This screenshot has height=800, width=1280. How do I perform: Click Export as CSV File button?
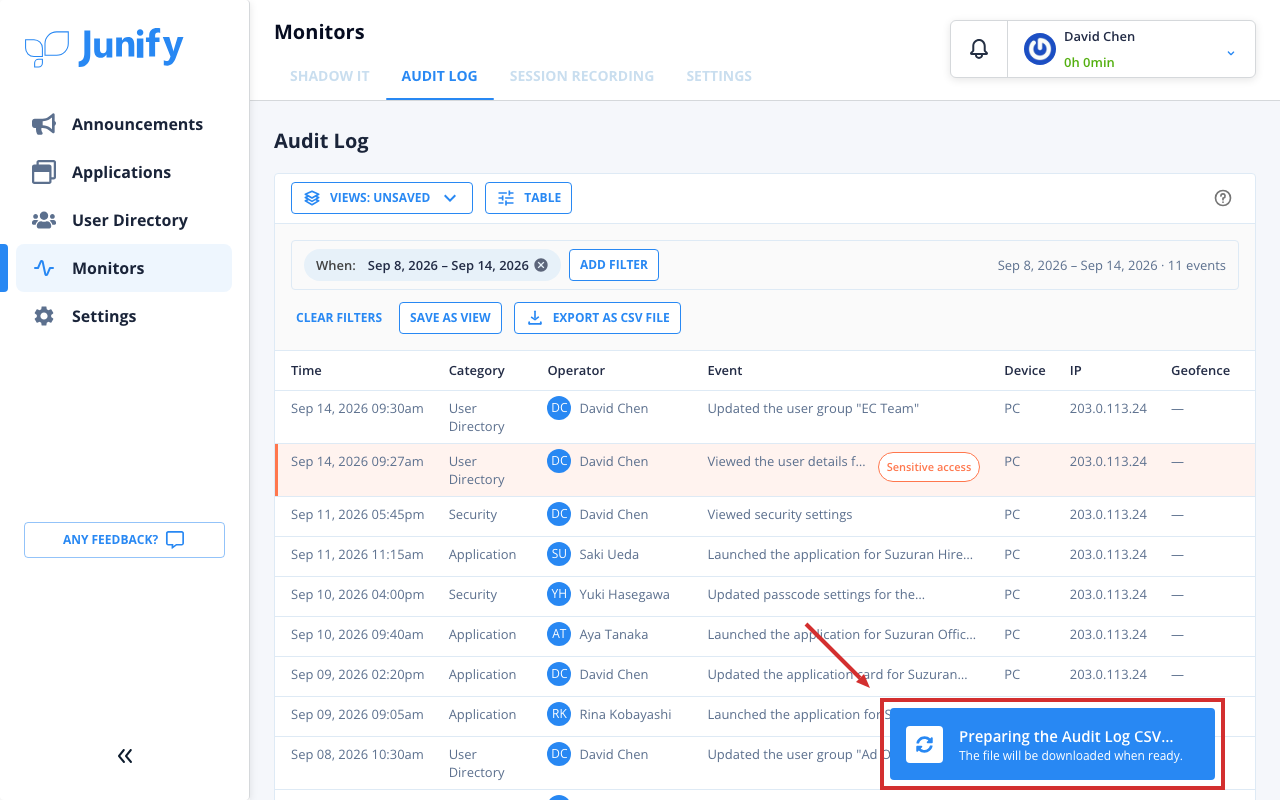pyautogui.click(x=597, y=318)
